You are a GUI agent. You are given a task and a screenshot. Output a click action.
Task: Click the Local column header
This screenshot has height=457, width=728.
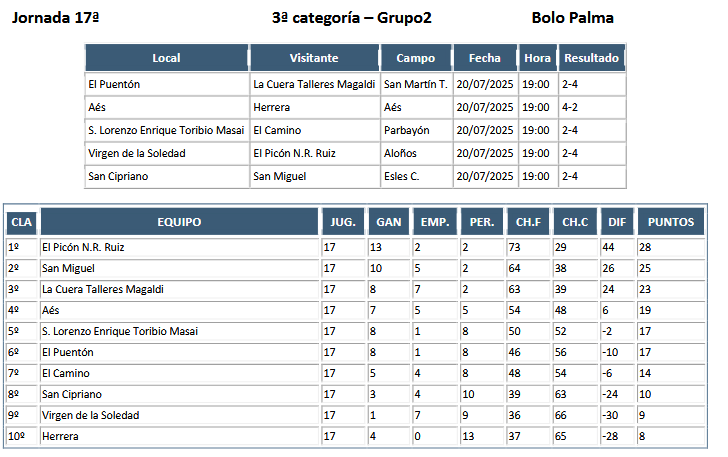point(166,58)
